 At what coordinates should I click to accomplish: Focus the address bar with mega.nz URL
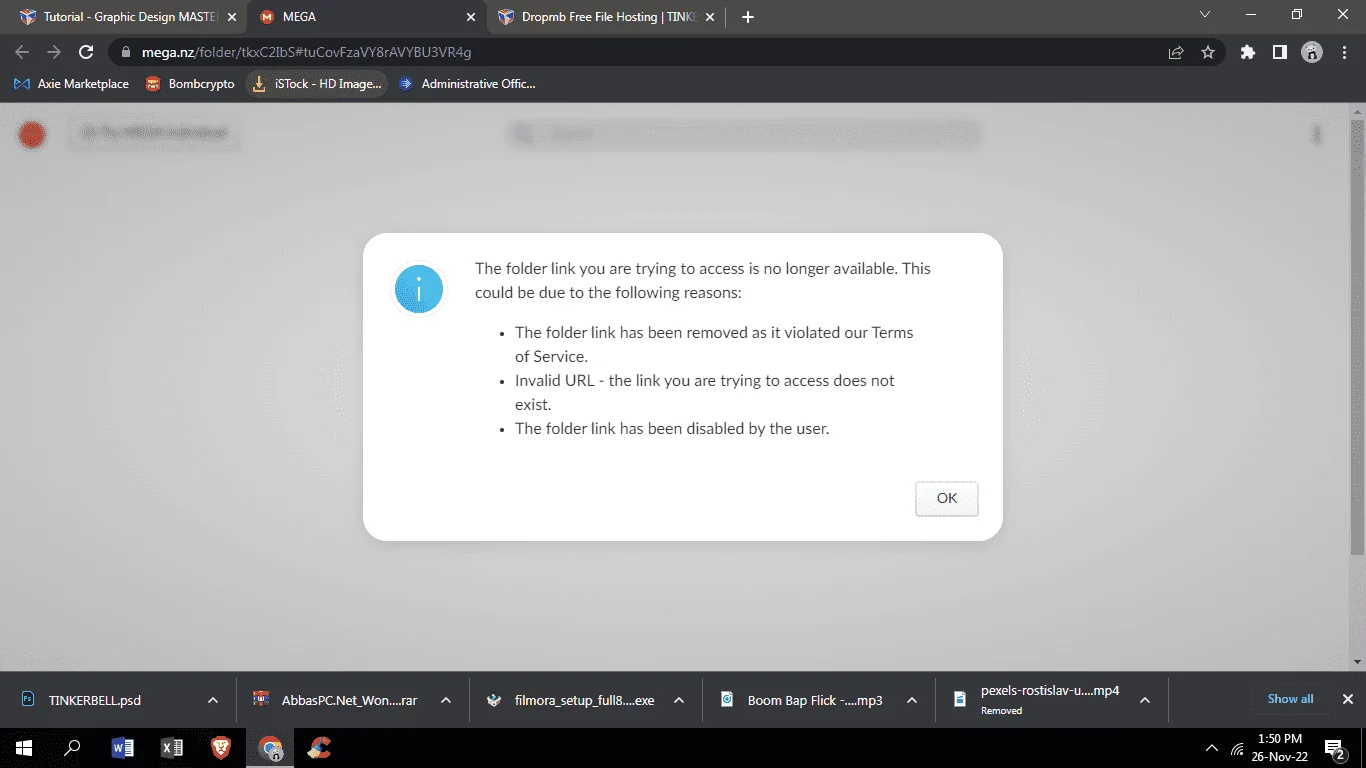pos(640,52)
